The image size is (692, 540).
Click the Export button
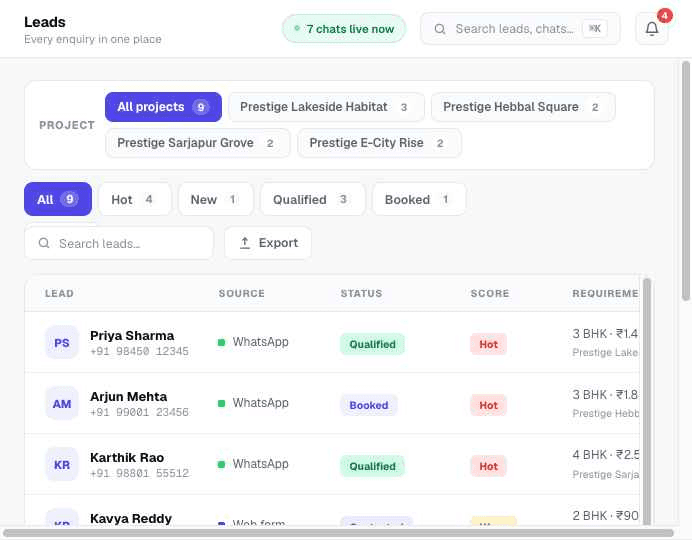coord(268,243)
